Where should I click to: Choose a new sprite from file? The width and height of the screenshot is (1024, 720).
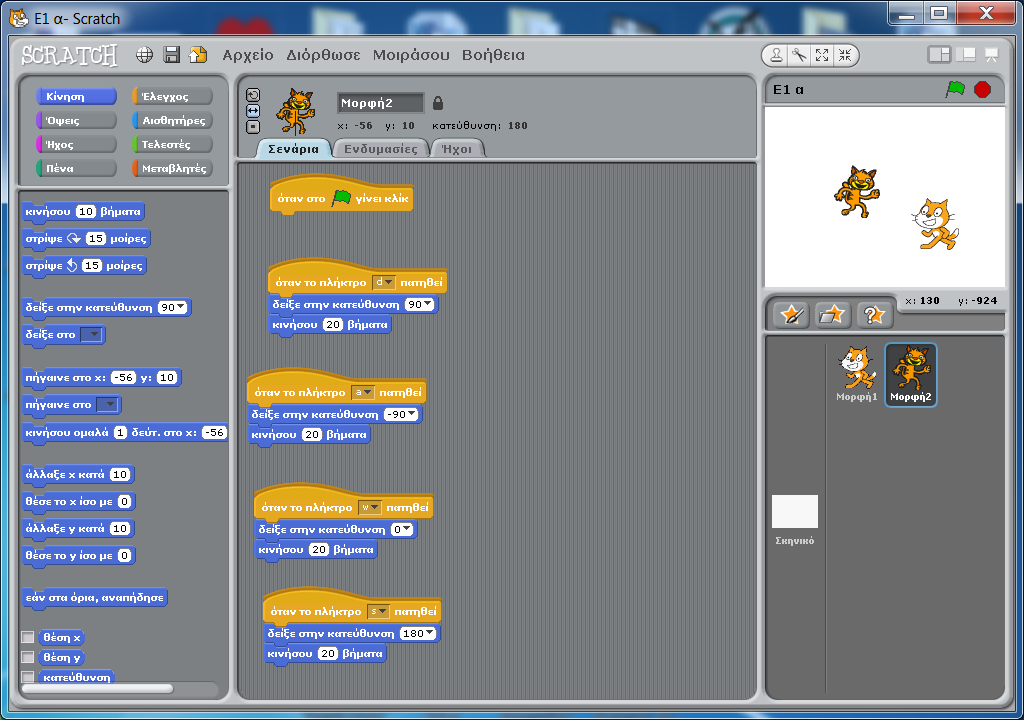point(832,315)
